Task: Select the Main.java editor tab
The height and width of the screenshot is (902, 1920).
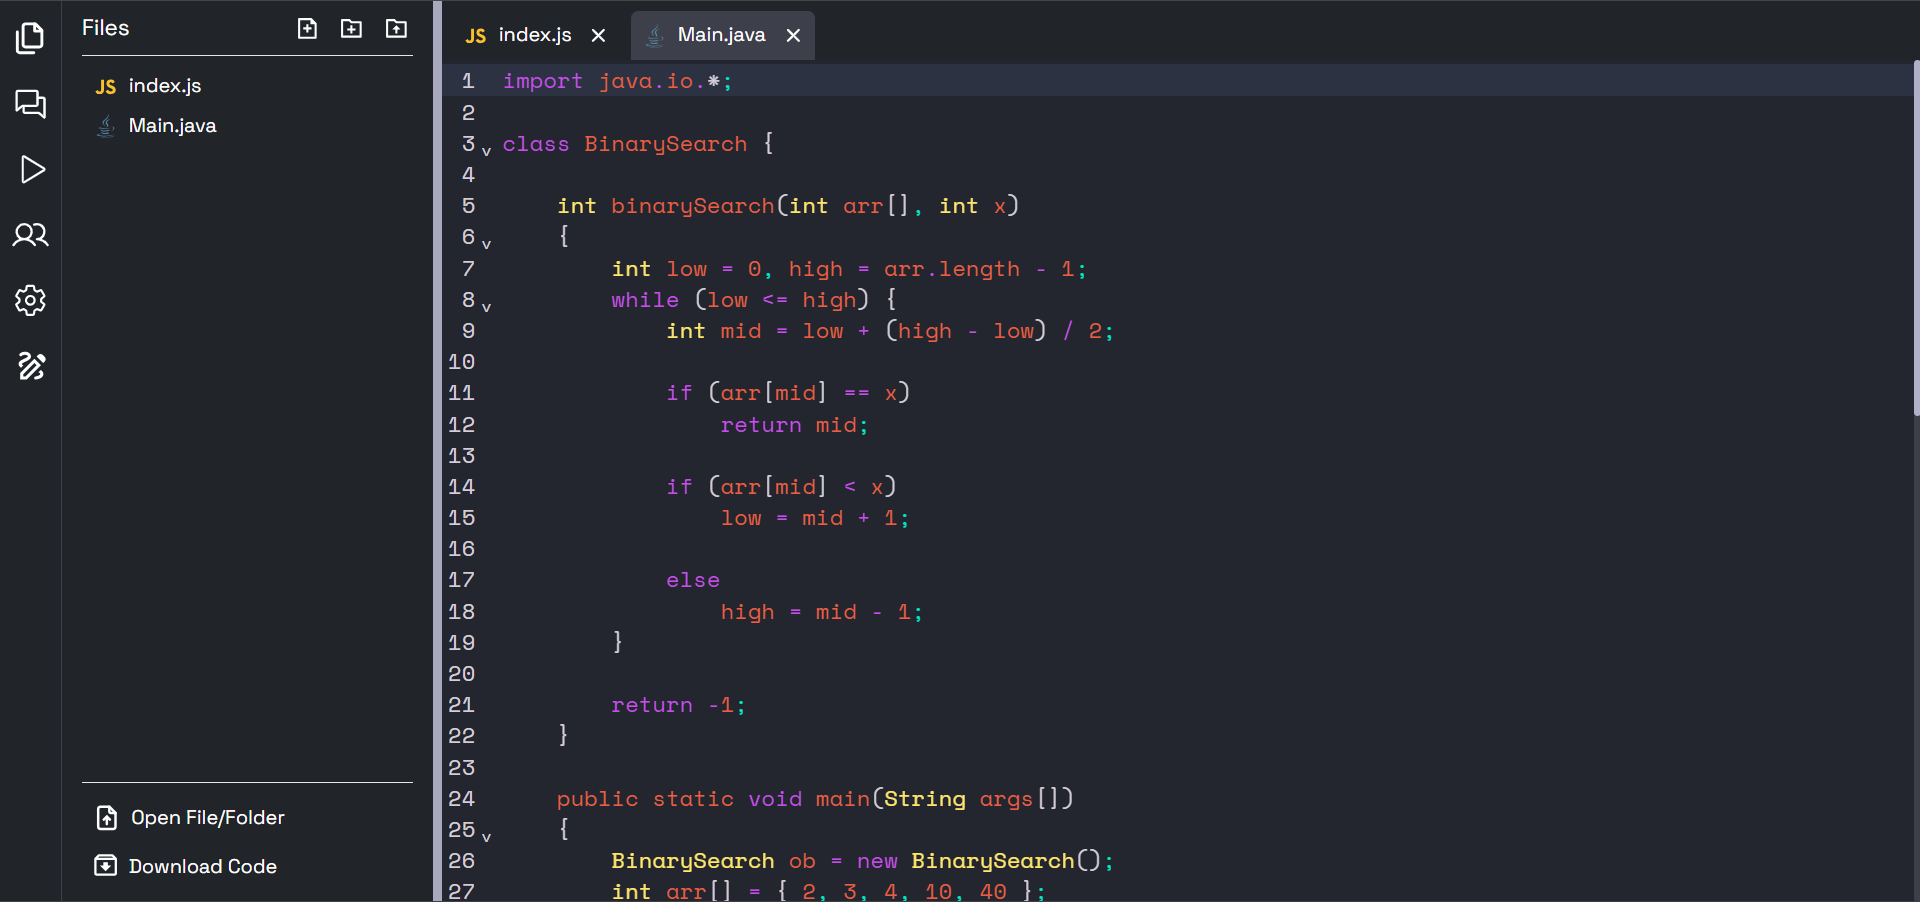Action: tap(721, 35)
